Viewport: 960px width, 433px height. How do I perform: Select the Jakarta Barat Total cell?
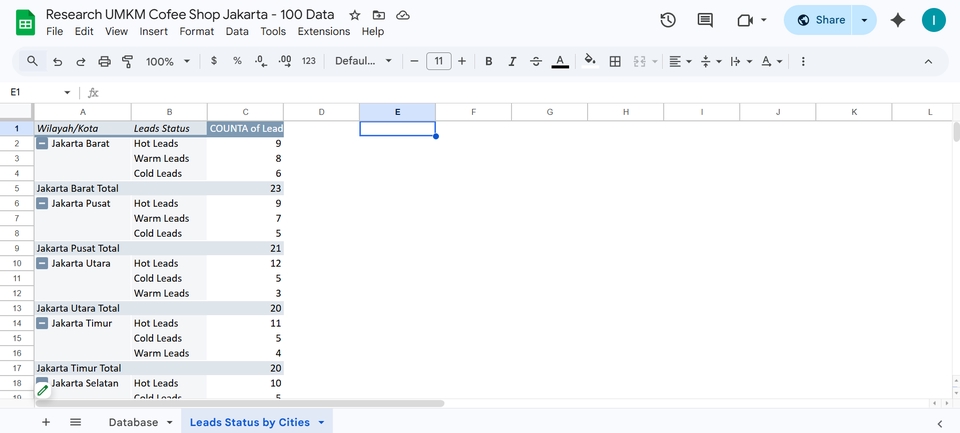(83, 189)
